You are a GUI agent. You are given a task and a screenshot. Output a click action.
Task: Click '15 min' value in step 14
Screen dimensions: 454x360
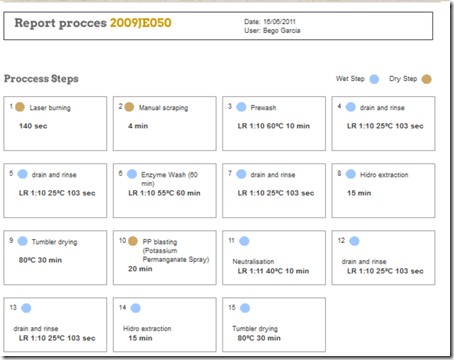[x=140, y=338]
